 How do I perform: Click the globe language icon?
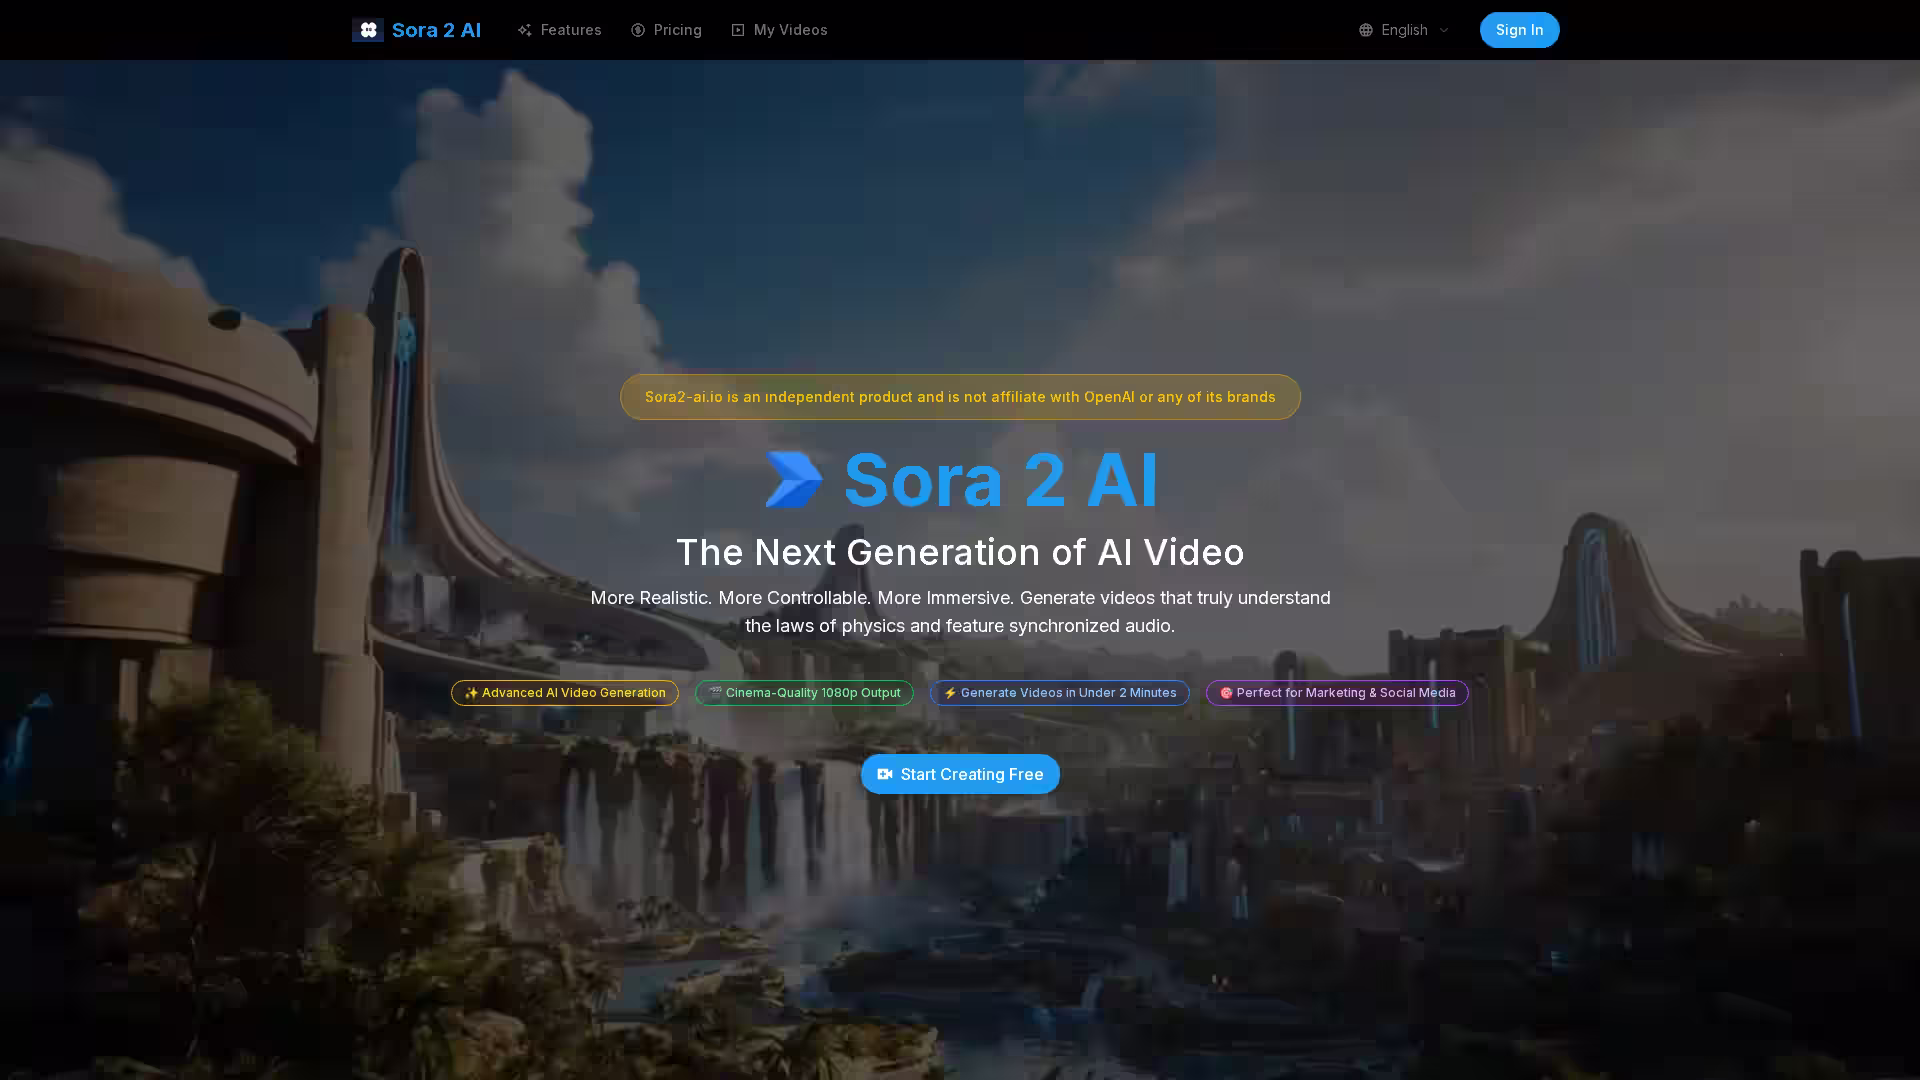(x=1365, y=30)
